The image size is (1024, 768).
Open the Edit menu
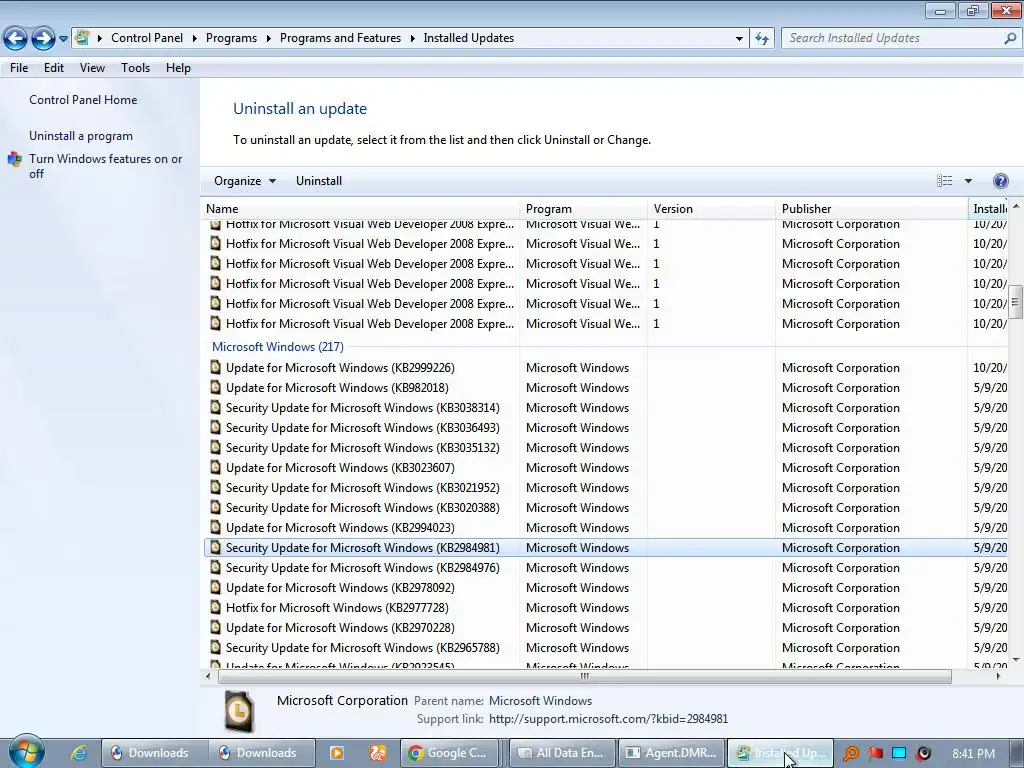(x=54, y=68)
